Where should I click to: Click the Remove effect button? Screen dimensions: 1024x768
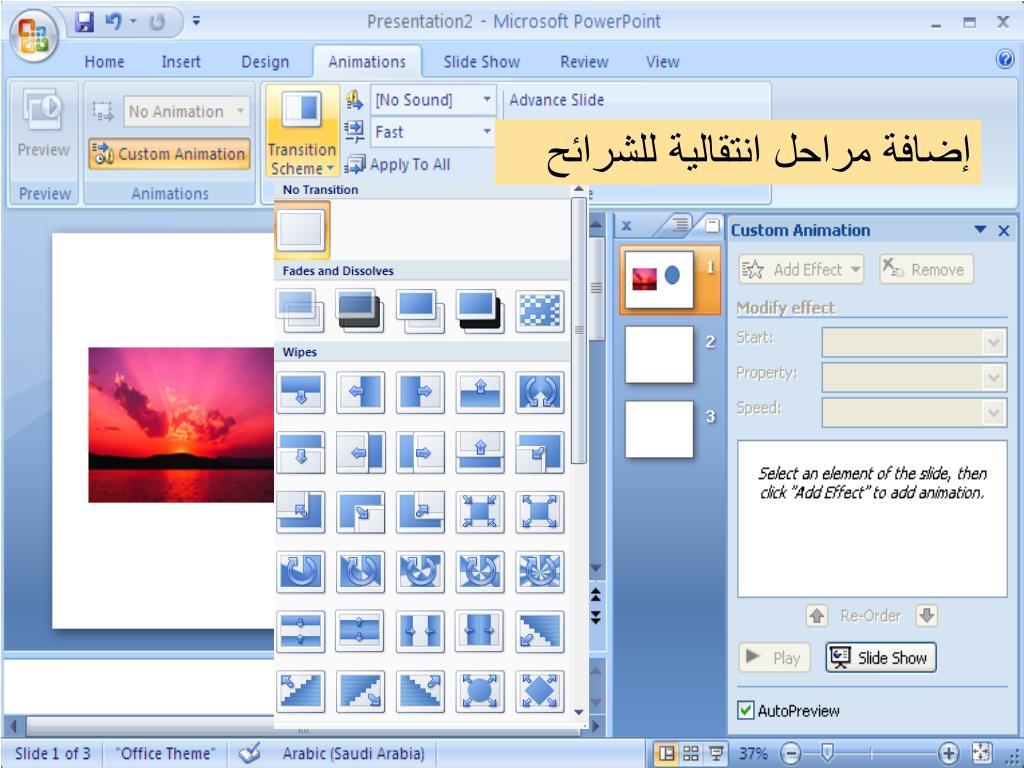(926, 269)
